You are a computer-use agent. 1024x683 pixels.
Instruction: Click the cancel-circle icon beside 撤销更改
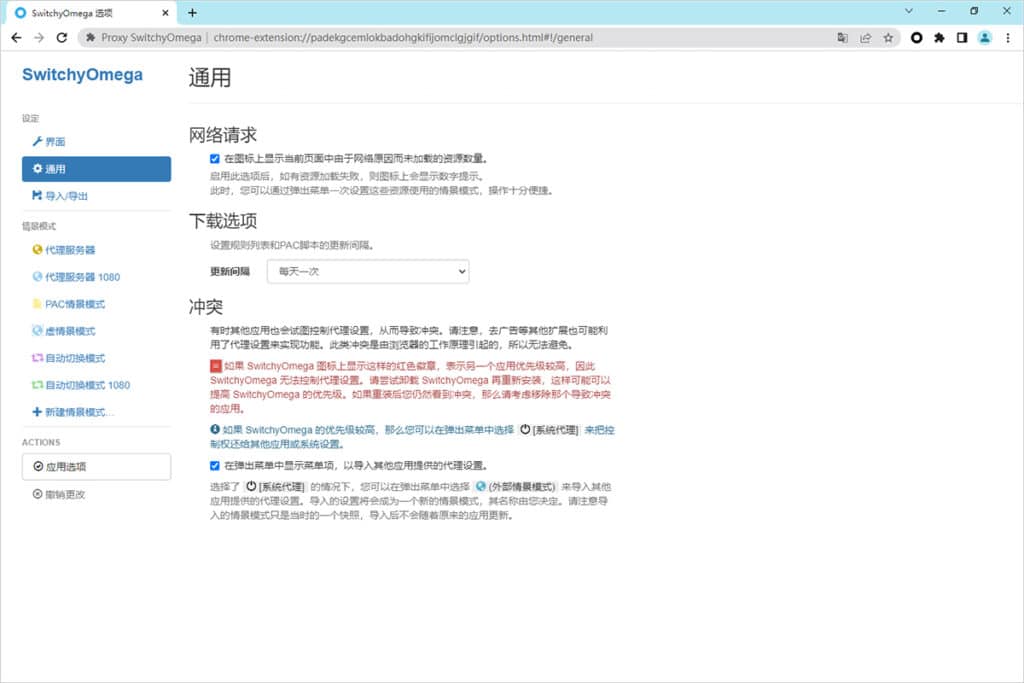coord(37,494)
